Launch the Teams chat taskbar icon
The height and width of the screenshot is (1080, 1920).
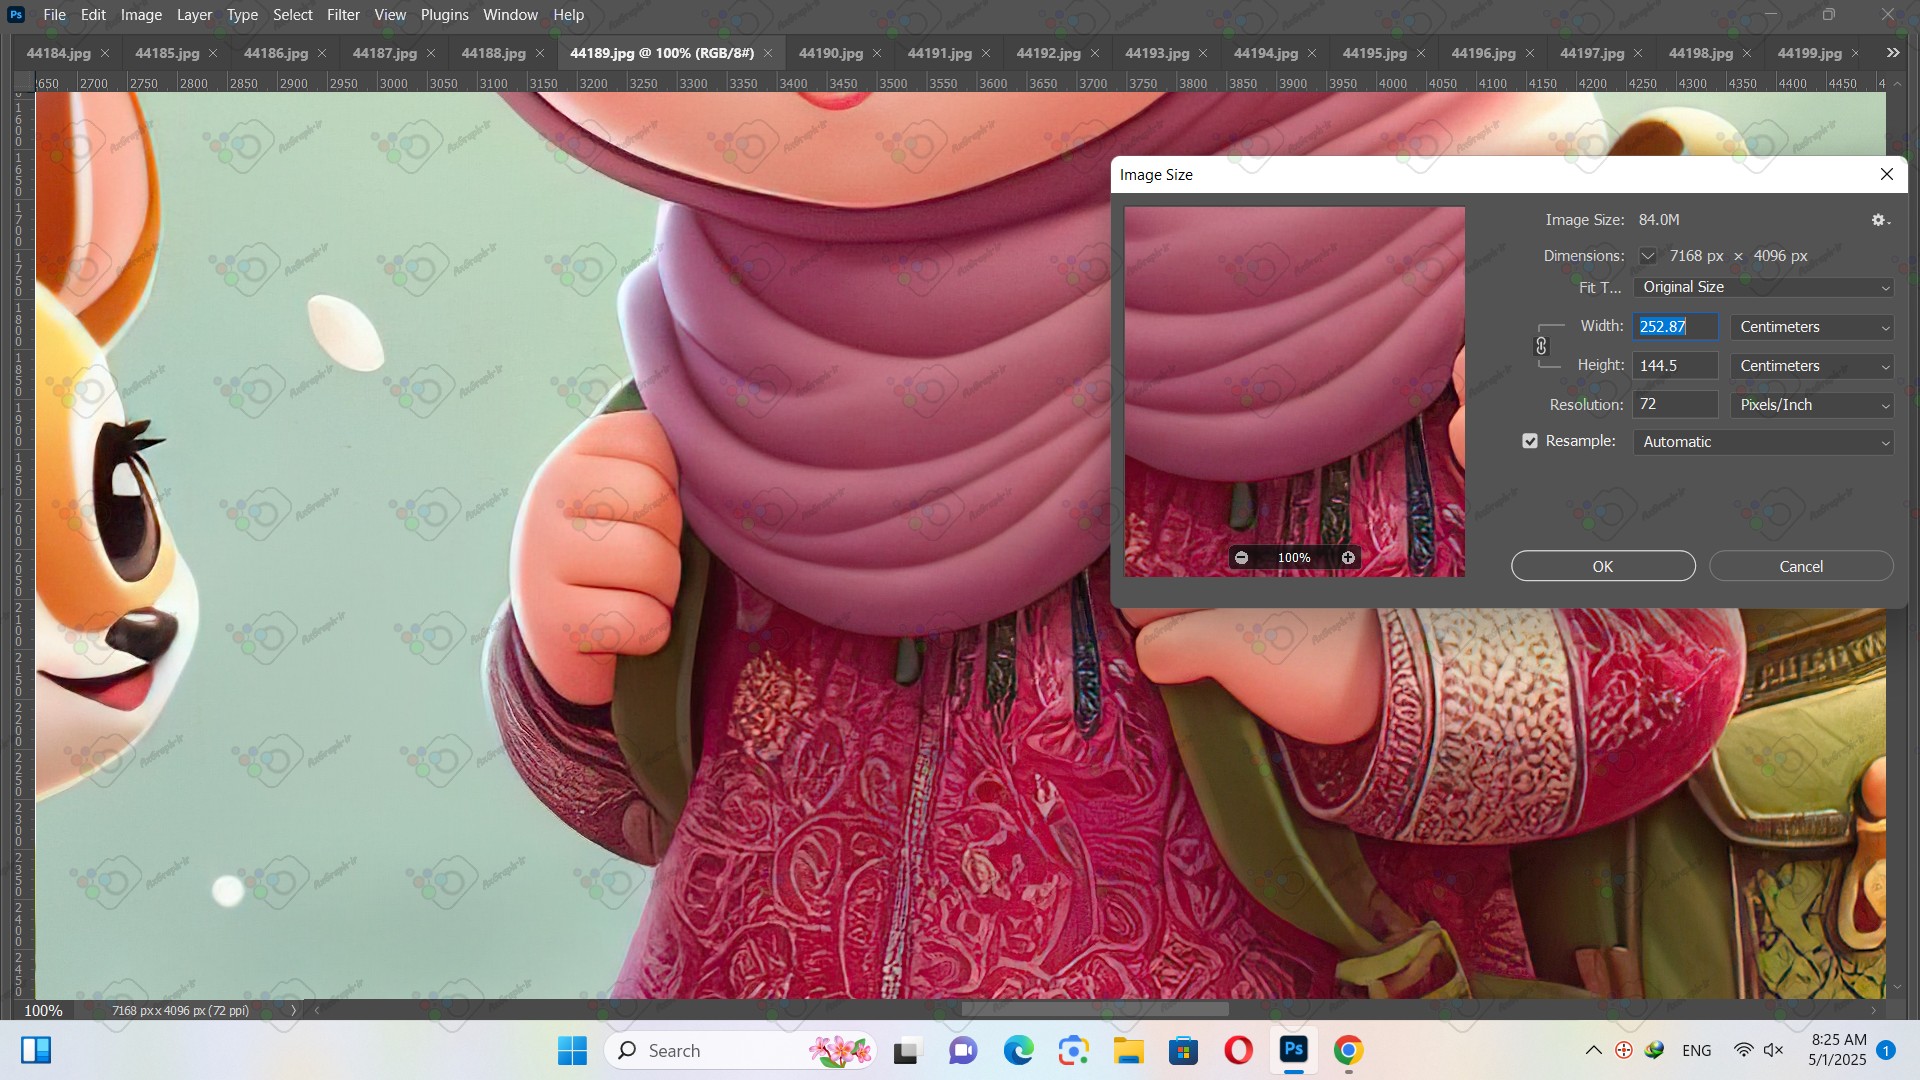[963, 1050]
